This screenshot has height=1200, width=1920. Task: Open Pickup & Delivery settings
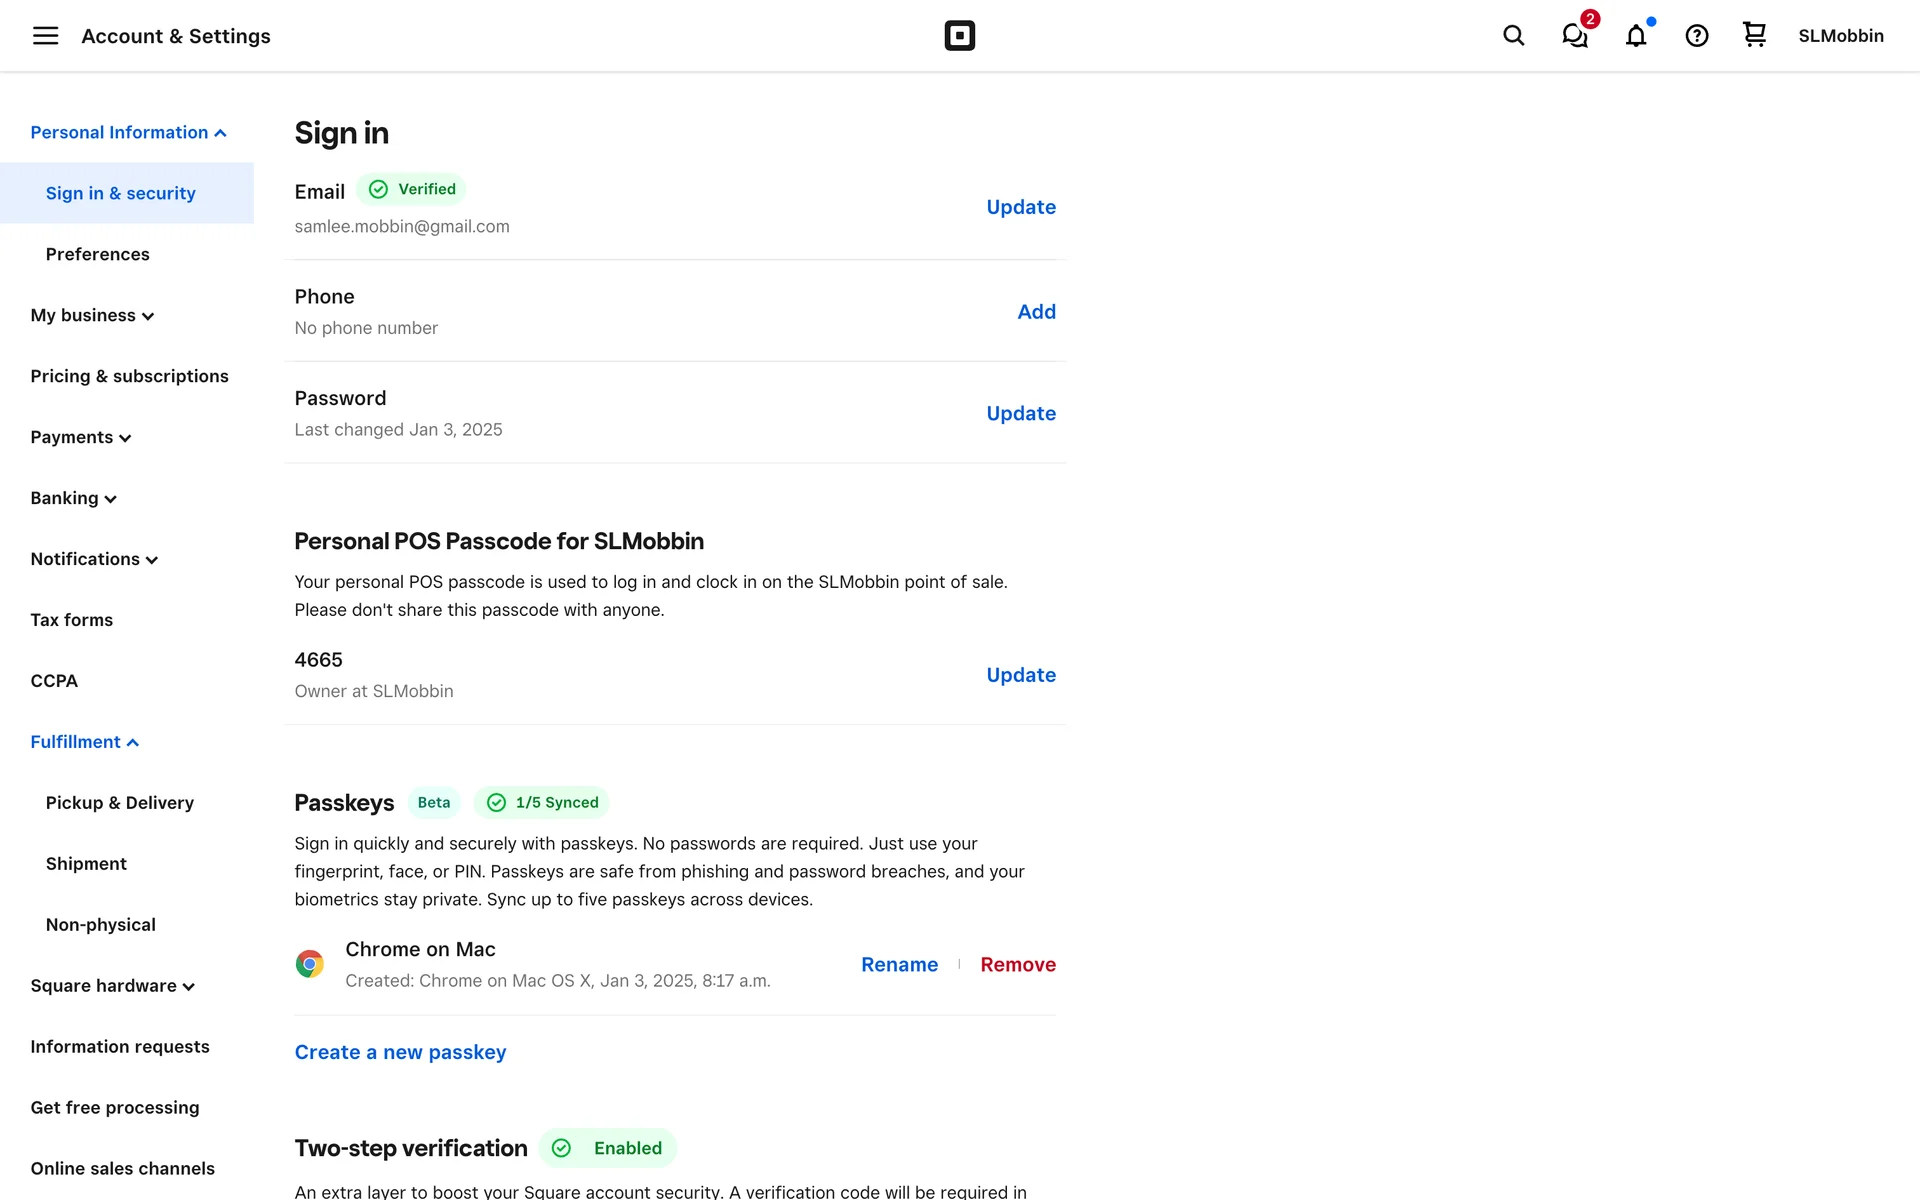(x=119, y=803)
